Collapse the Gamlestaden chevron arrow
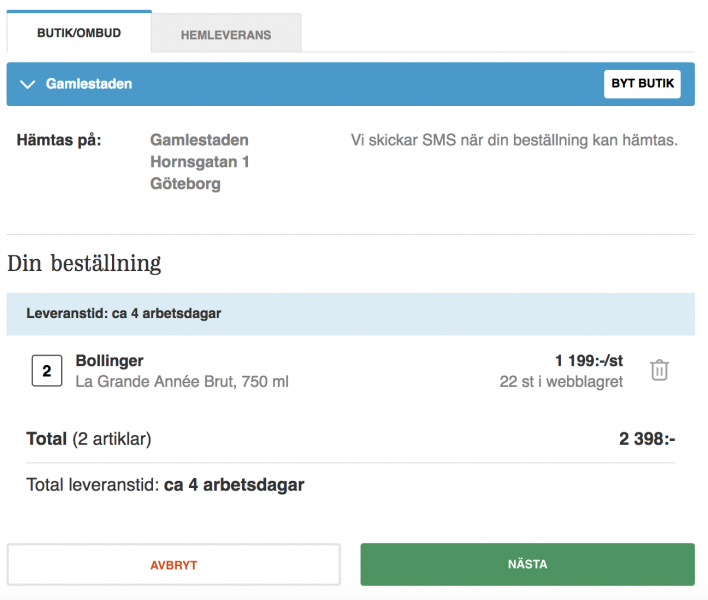 pyautogui.click(x=28, y=84)
